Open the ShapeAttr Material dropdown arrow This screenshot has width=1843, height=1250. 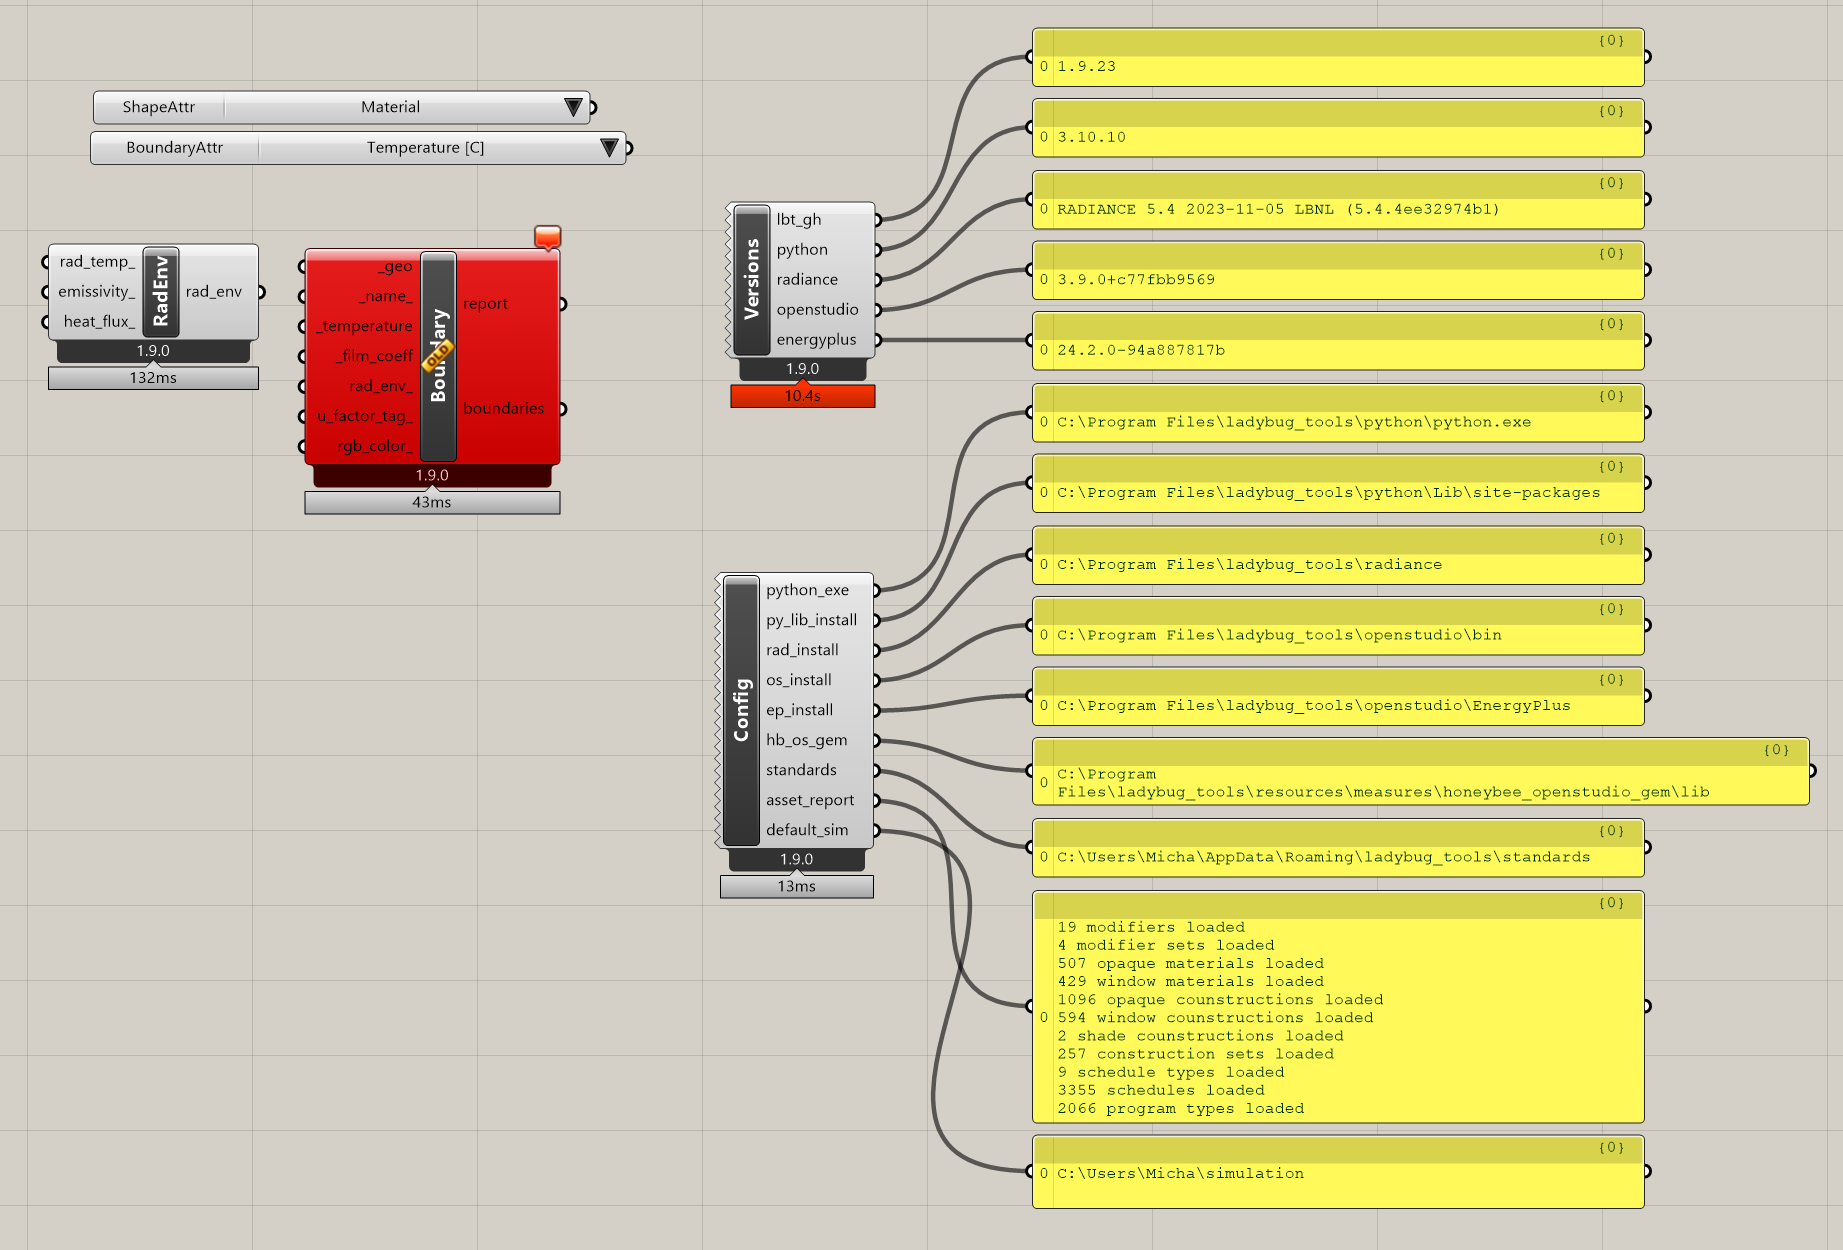(x=573, y=107)
